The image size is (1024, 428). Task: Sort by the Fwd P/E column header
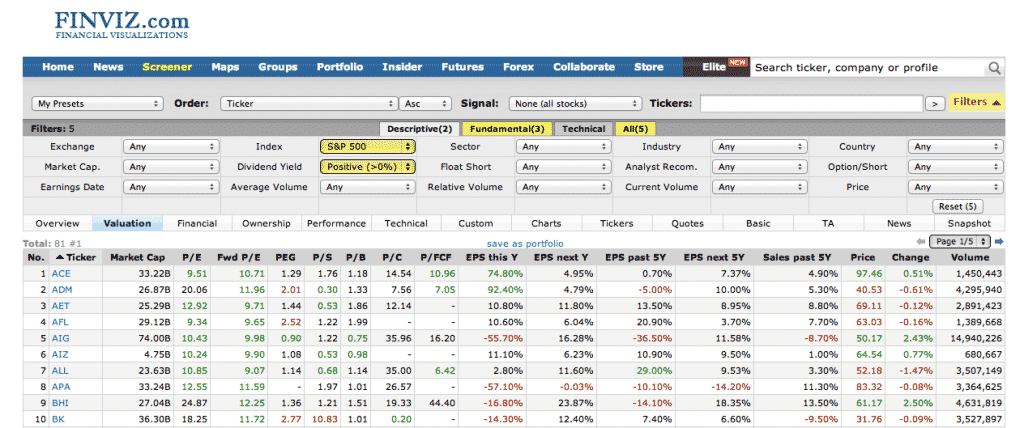(240, 257)
